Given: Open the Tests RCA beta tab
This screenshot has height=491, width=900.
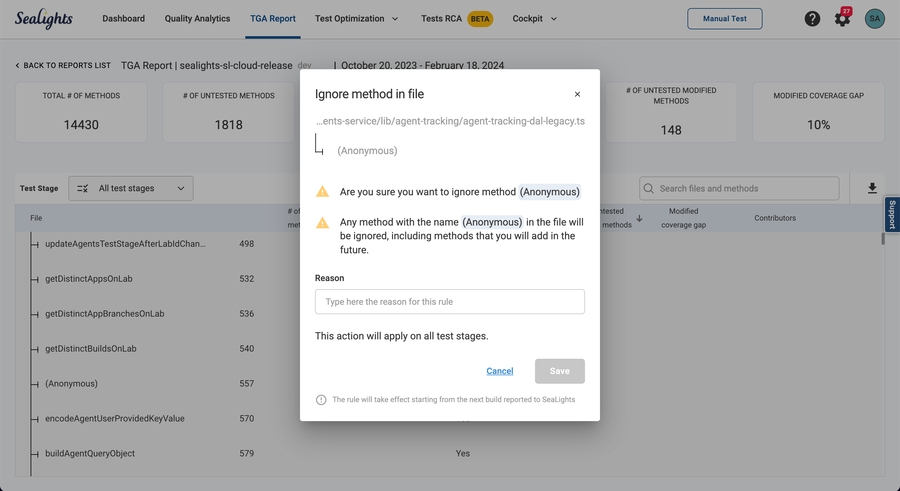Looking at the screenshot, I should click(456, 18).
